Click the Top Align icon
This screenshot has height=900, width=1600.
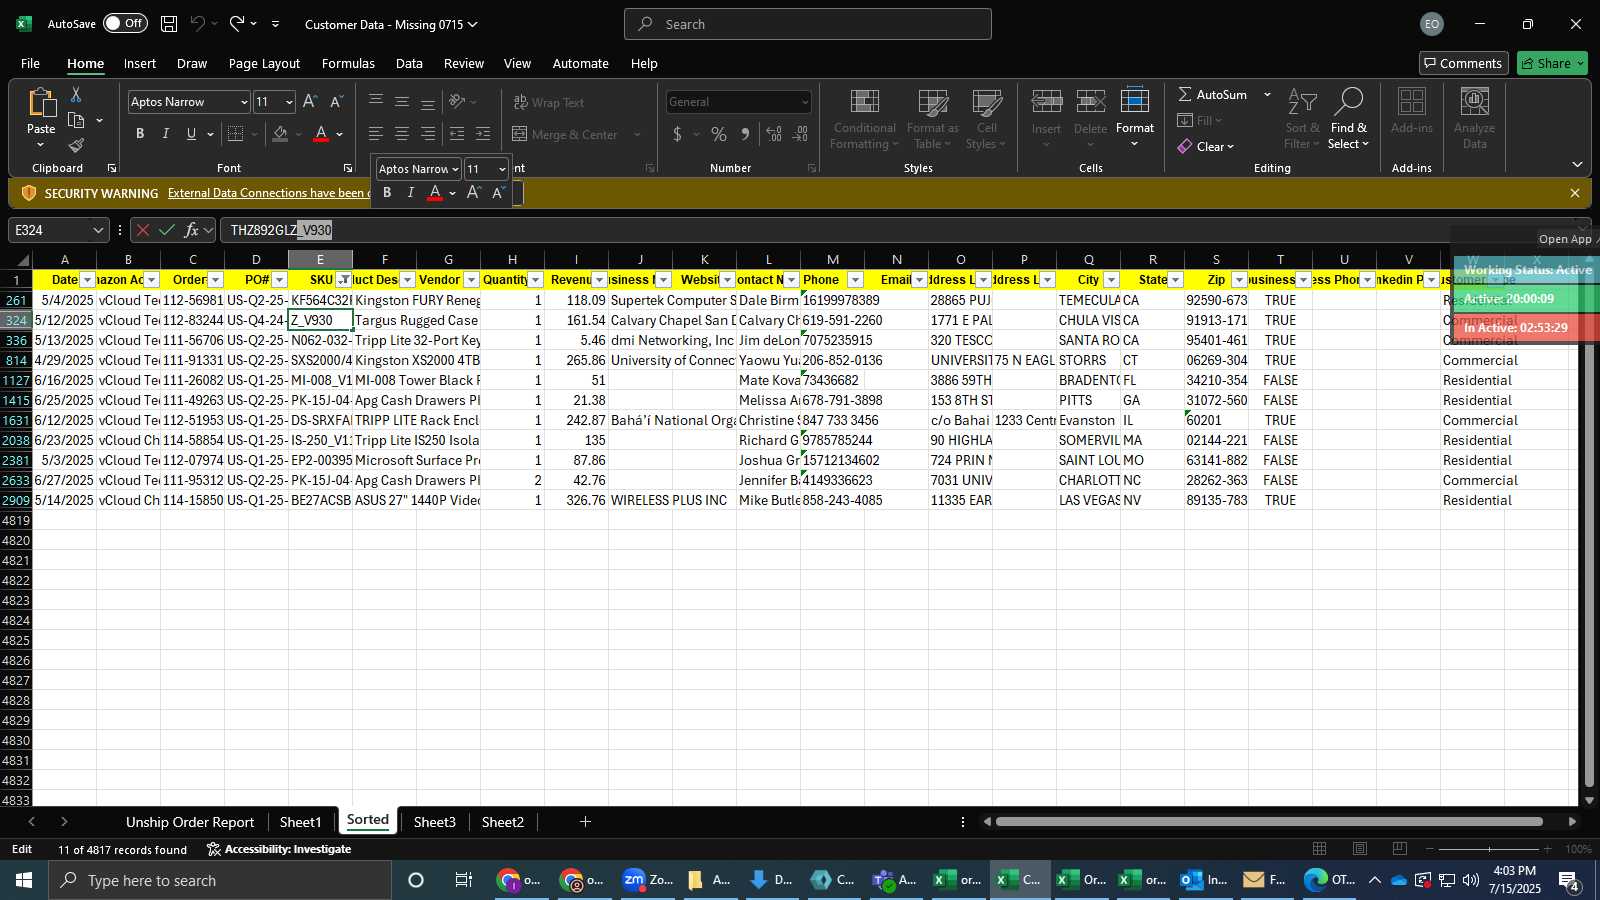pos(376,102)
